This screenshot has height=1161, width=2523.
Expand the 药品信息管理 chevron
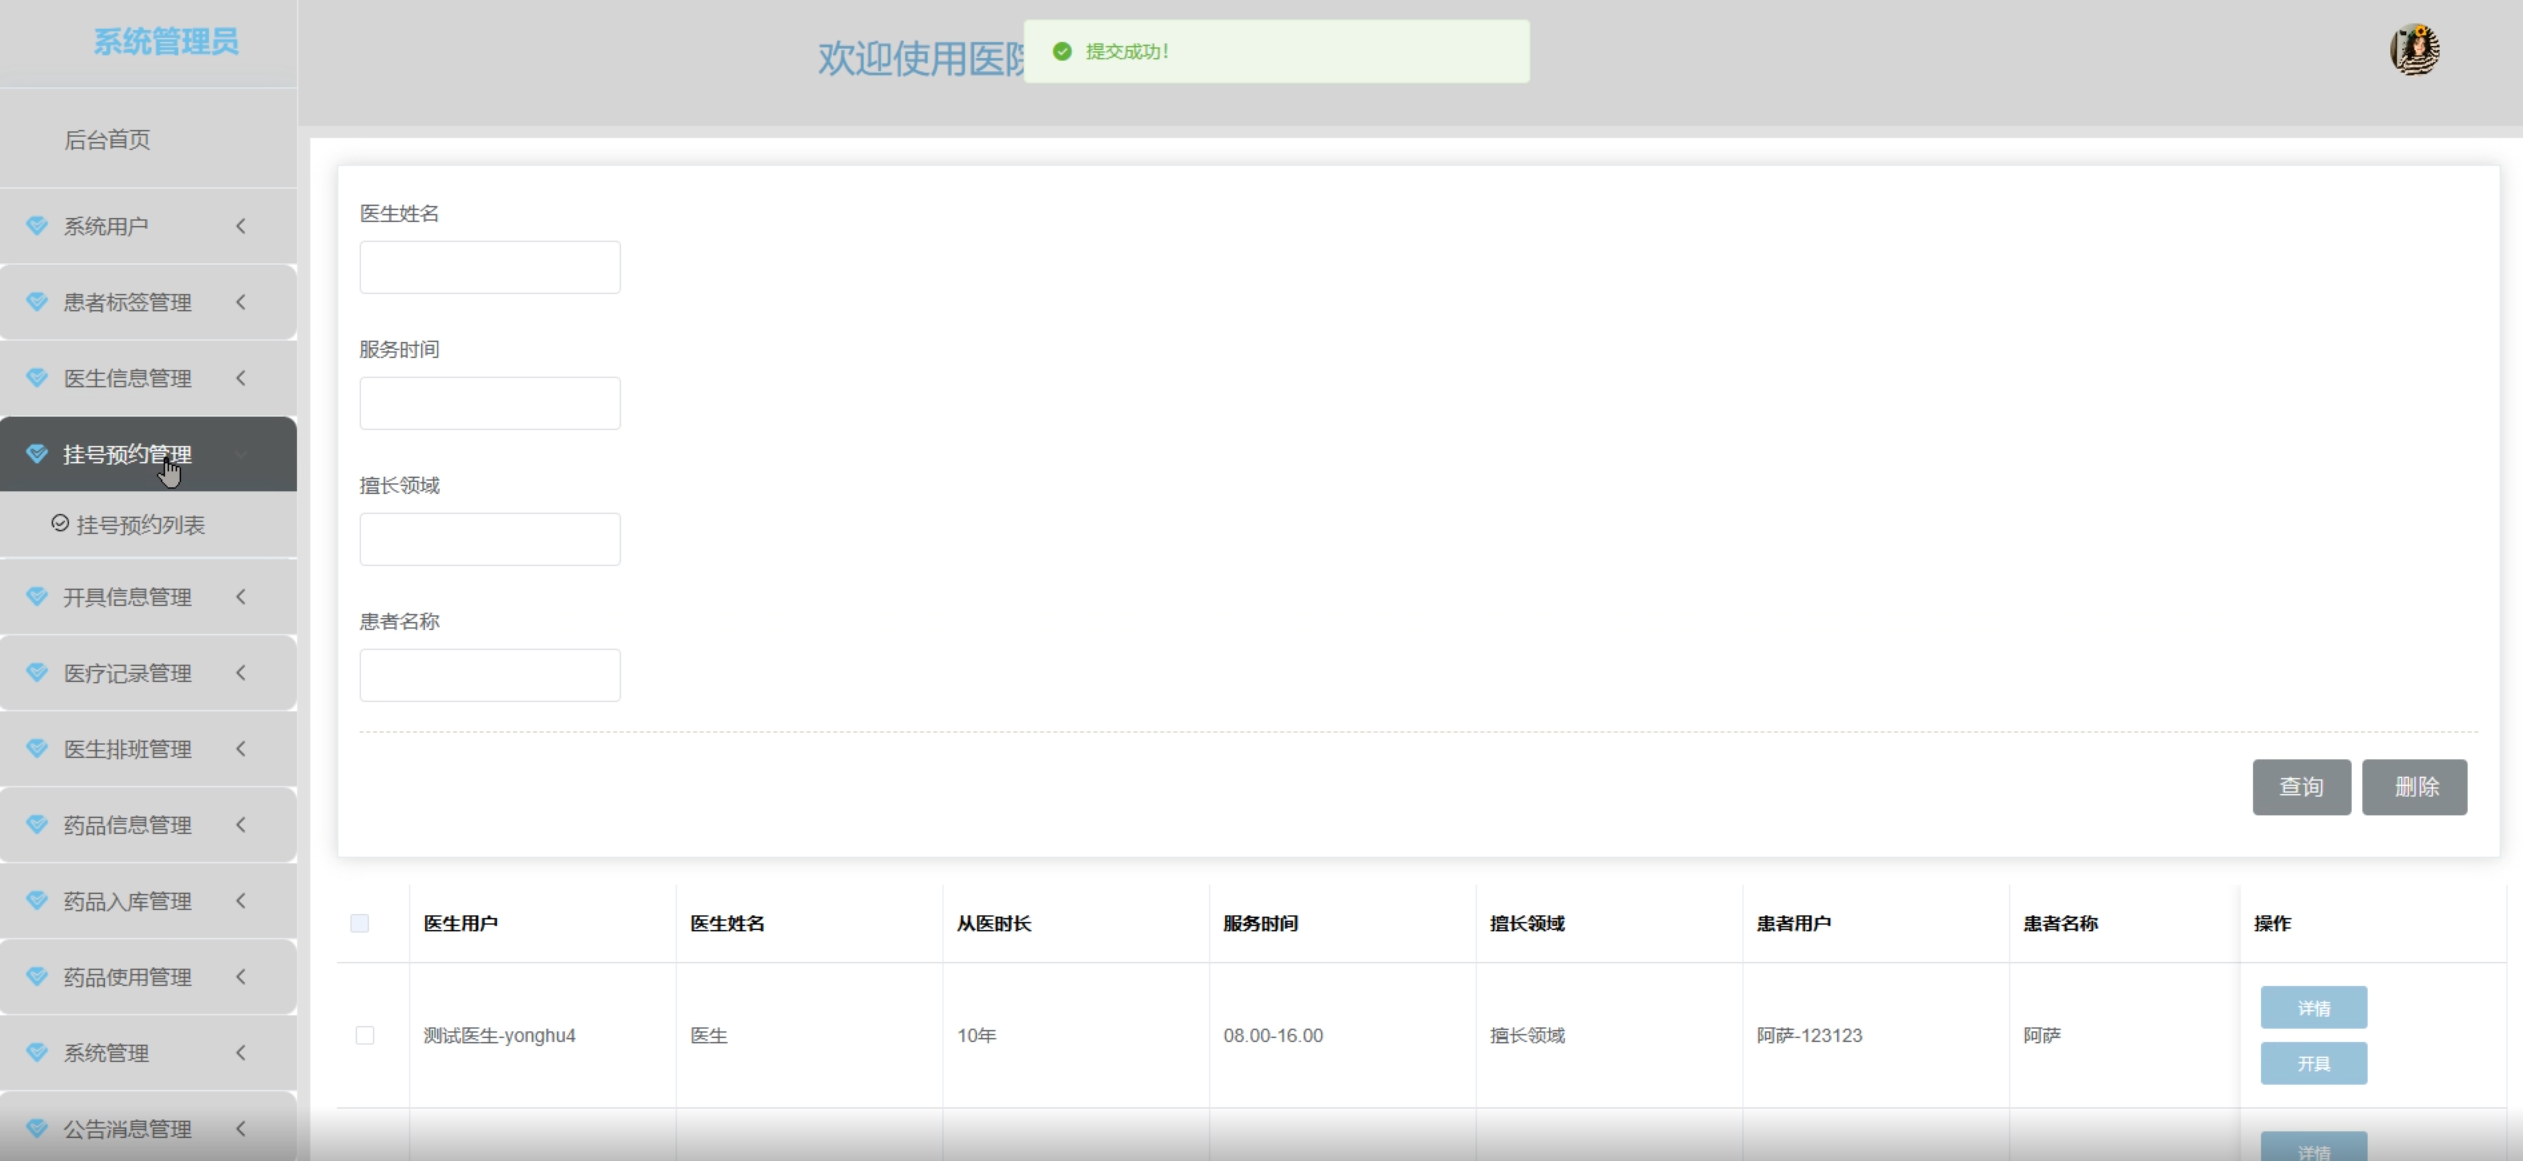point(241,825)
